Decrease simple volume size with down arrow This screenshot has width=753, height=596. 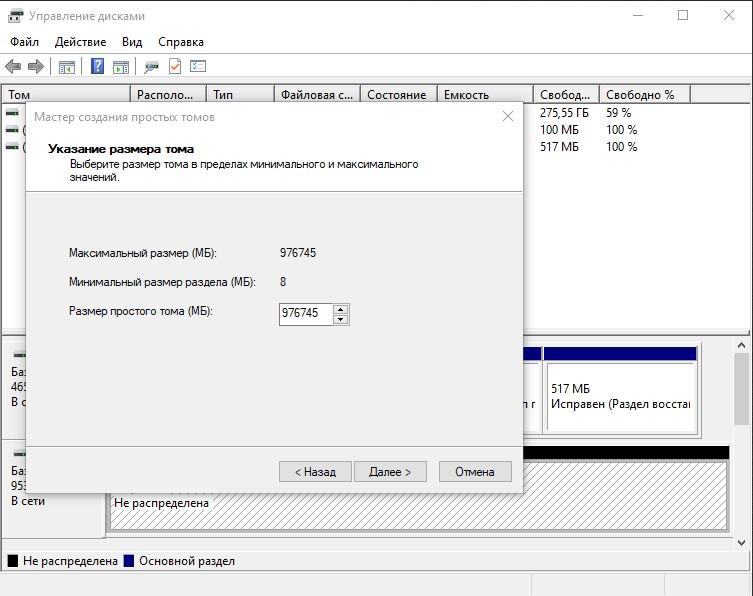pyautogui.click(x=340, y=319)
